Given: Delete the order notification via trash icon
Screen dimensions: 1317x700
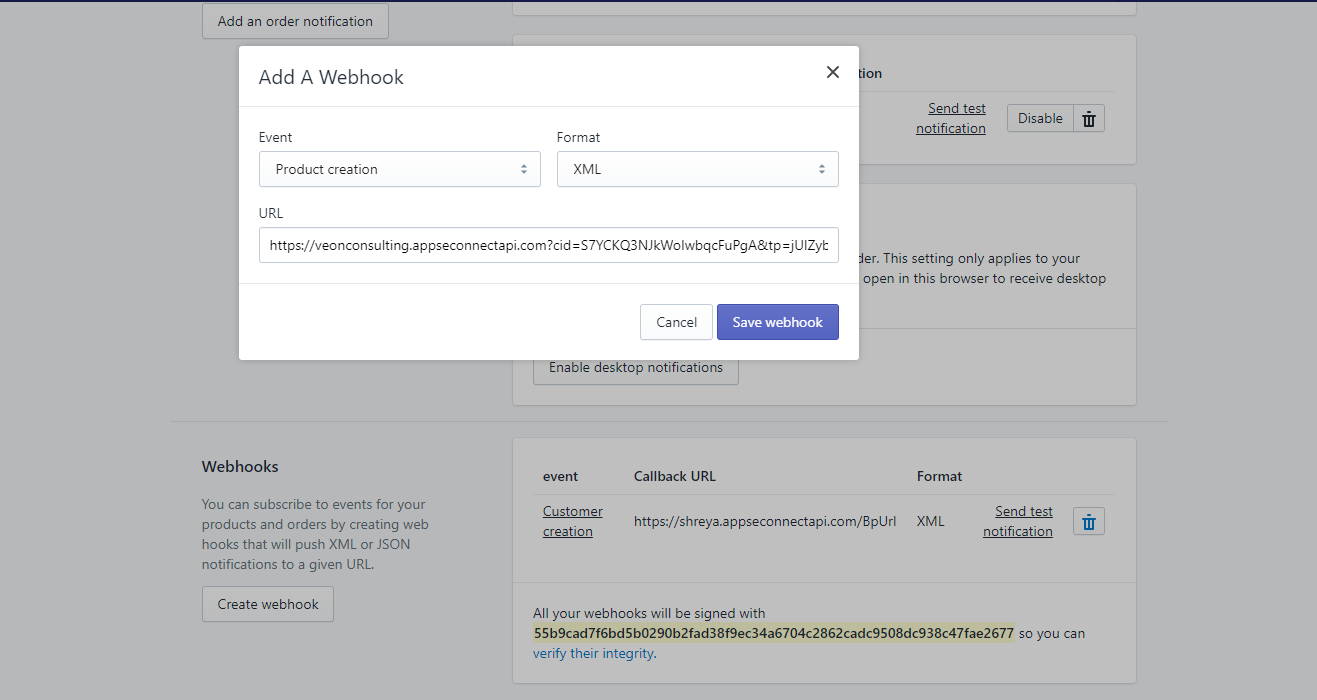Looking at the screenshot, I should click(1088, 117).
